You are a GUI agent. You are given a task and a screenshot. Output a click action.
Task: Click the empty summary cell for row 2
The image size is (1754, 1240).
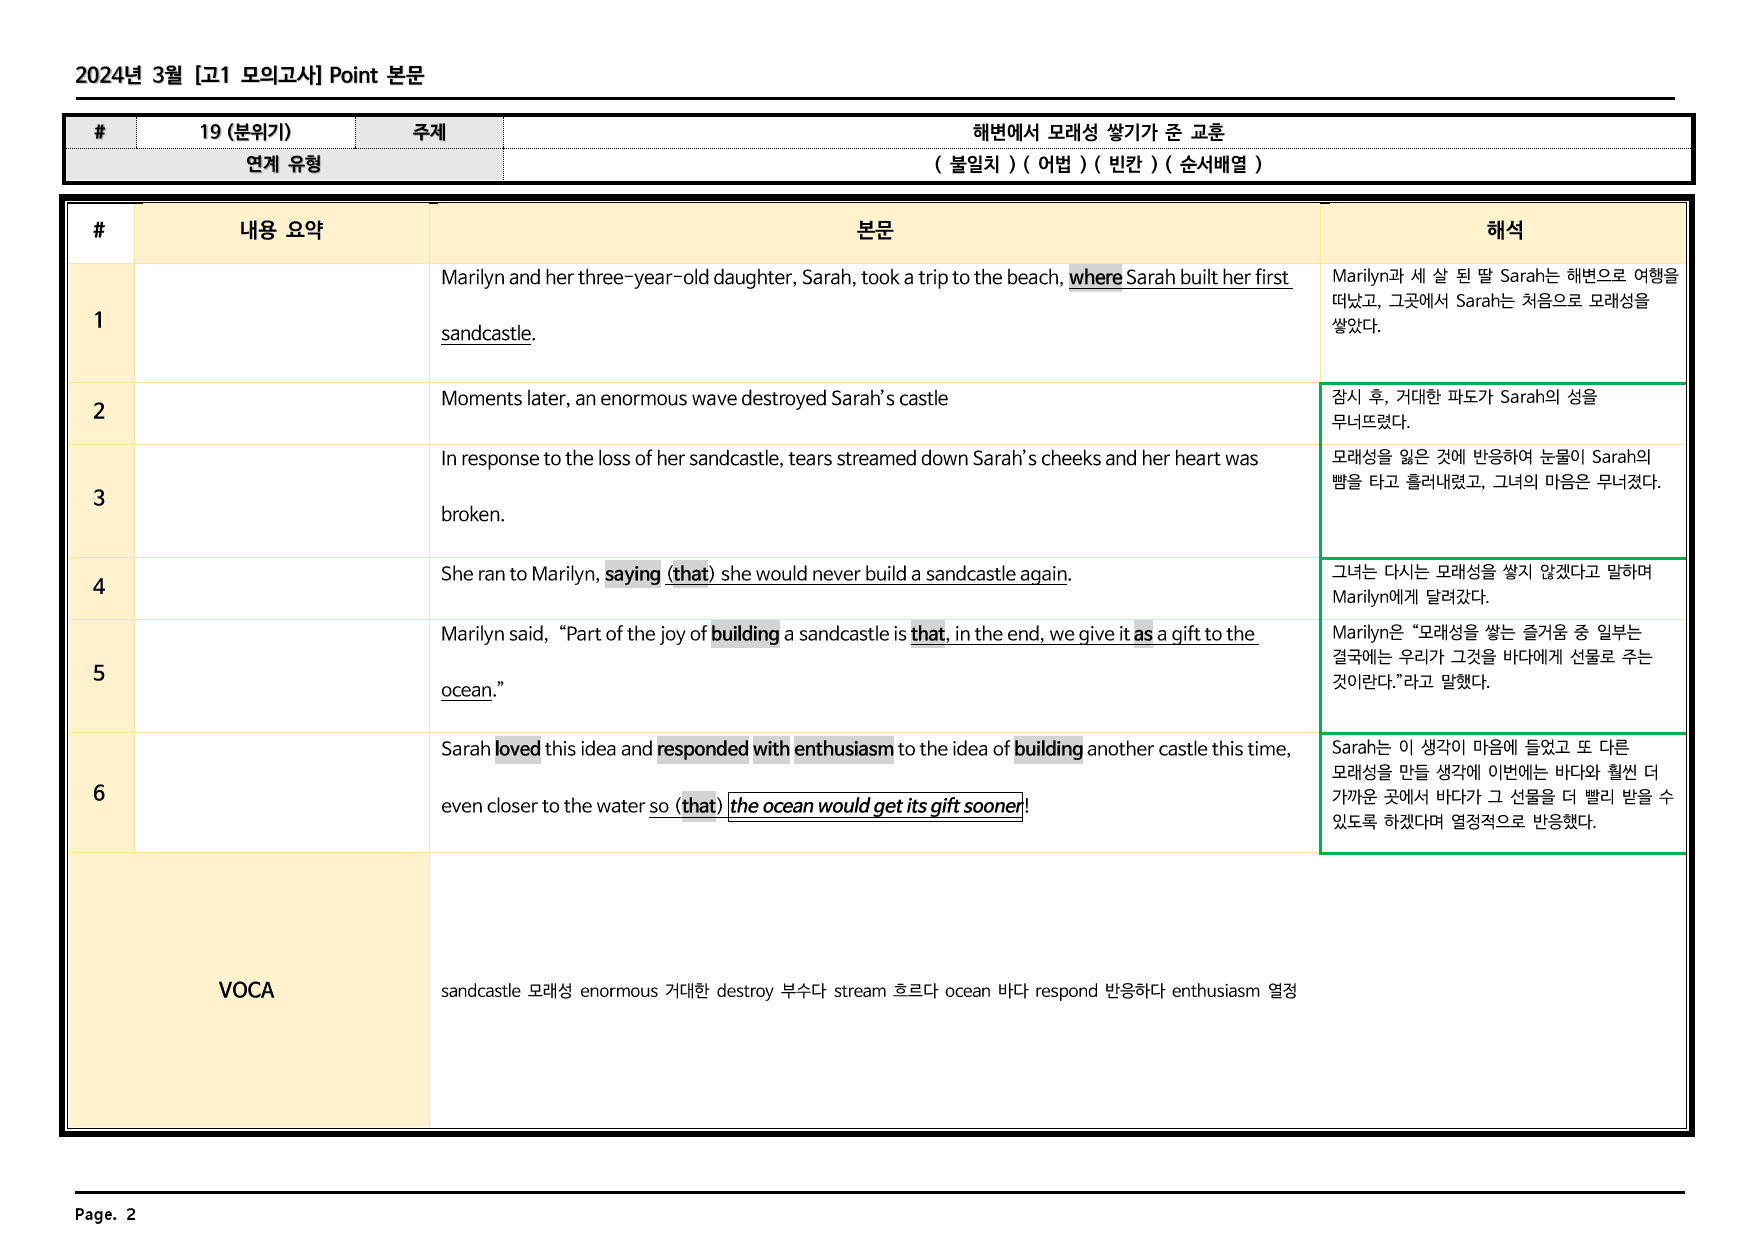(x=282, y=413)
